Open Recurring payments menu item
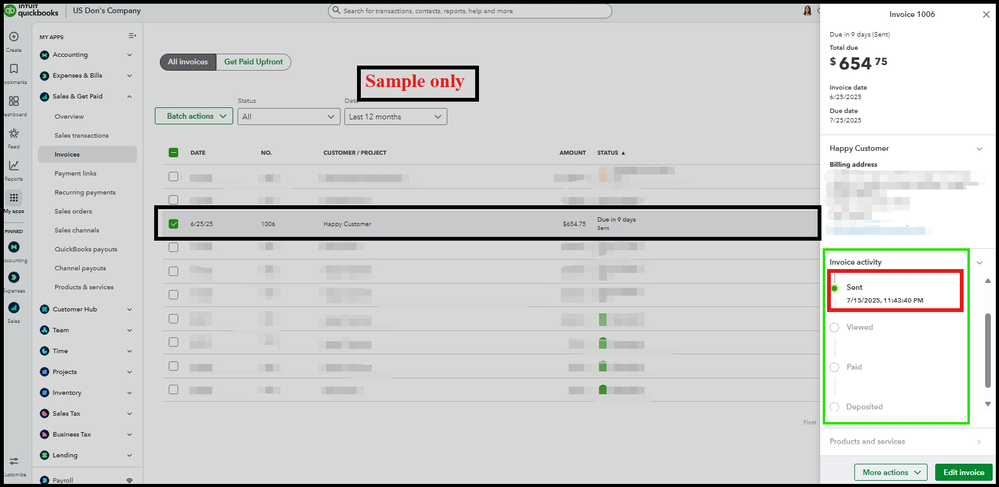 87,193
